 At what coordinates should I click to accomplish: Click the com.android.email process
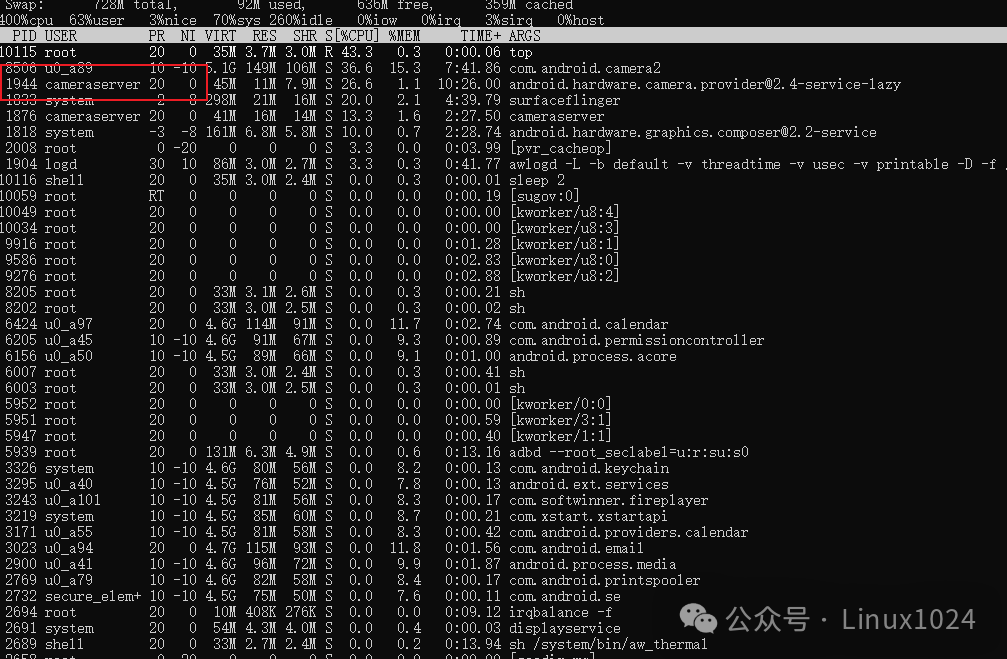point(576,549)
